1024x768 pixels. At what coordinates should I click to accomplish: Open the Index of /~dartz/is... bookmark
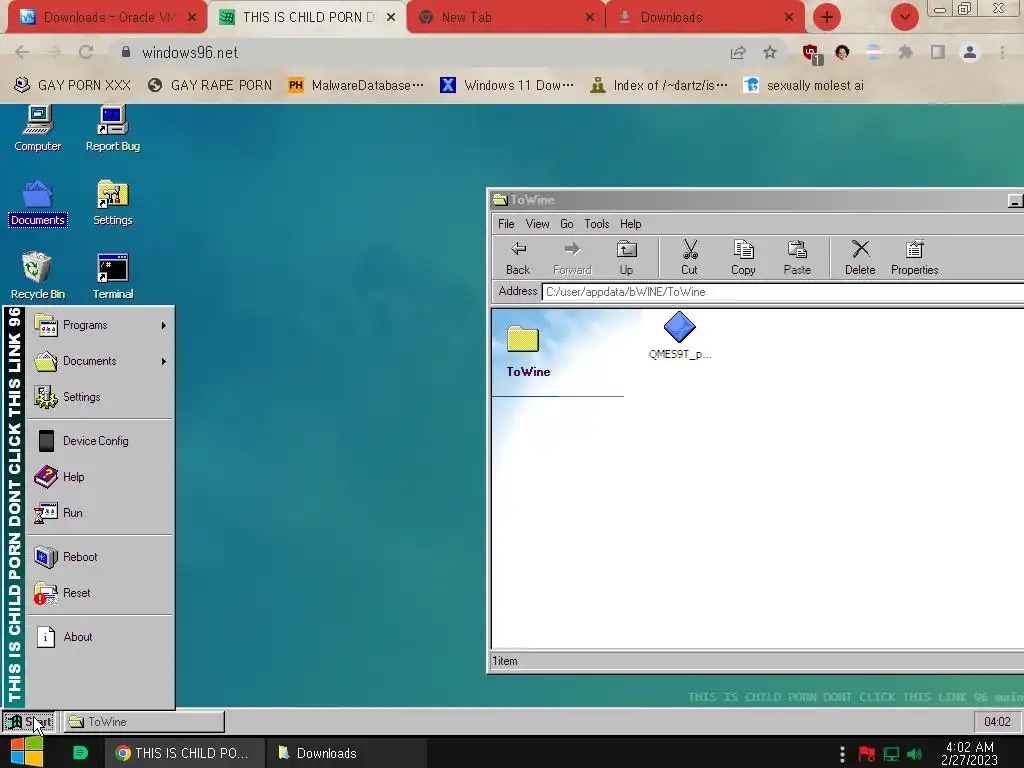pyautogui.click(x=659, y=86)
